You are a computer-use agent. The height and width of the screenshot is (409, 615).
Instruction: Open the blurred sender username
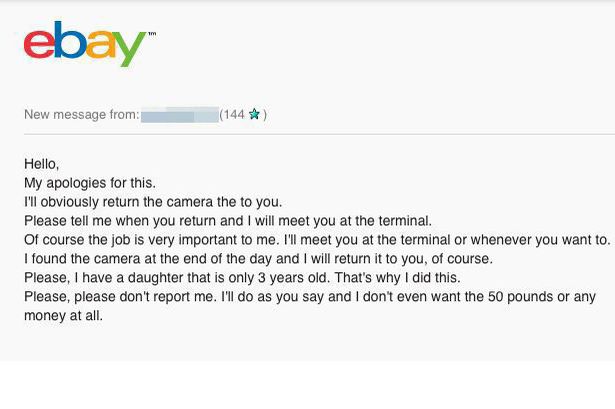point(180,115)
